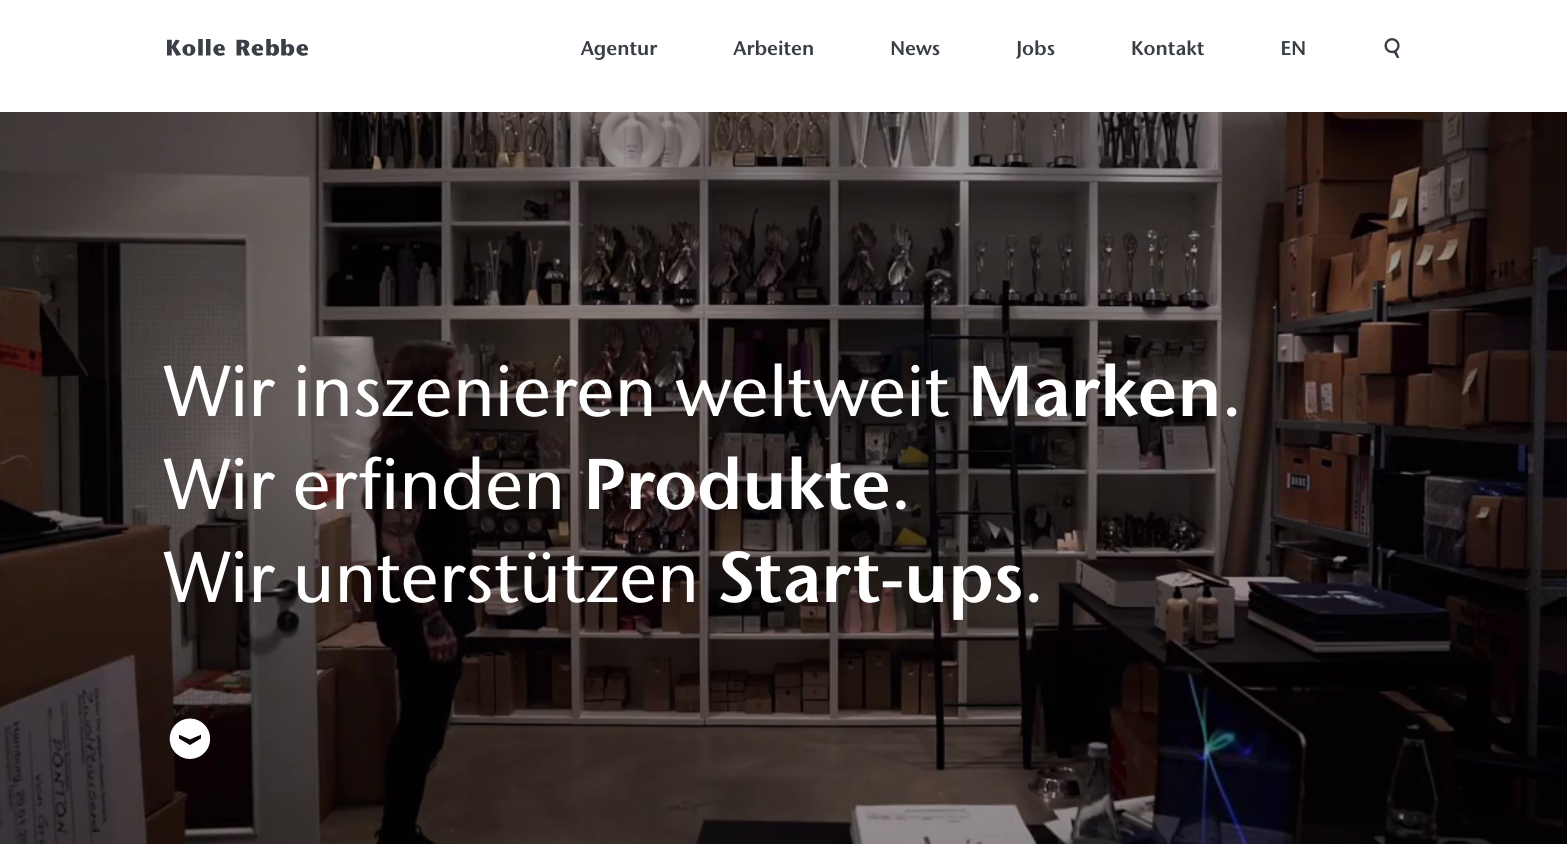The height and width of the screenshot is (844, 1567).
Task: Visit the Jobs section
Action: click(x=1035, y=48)
